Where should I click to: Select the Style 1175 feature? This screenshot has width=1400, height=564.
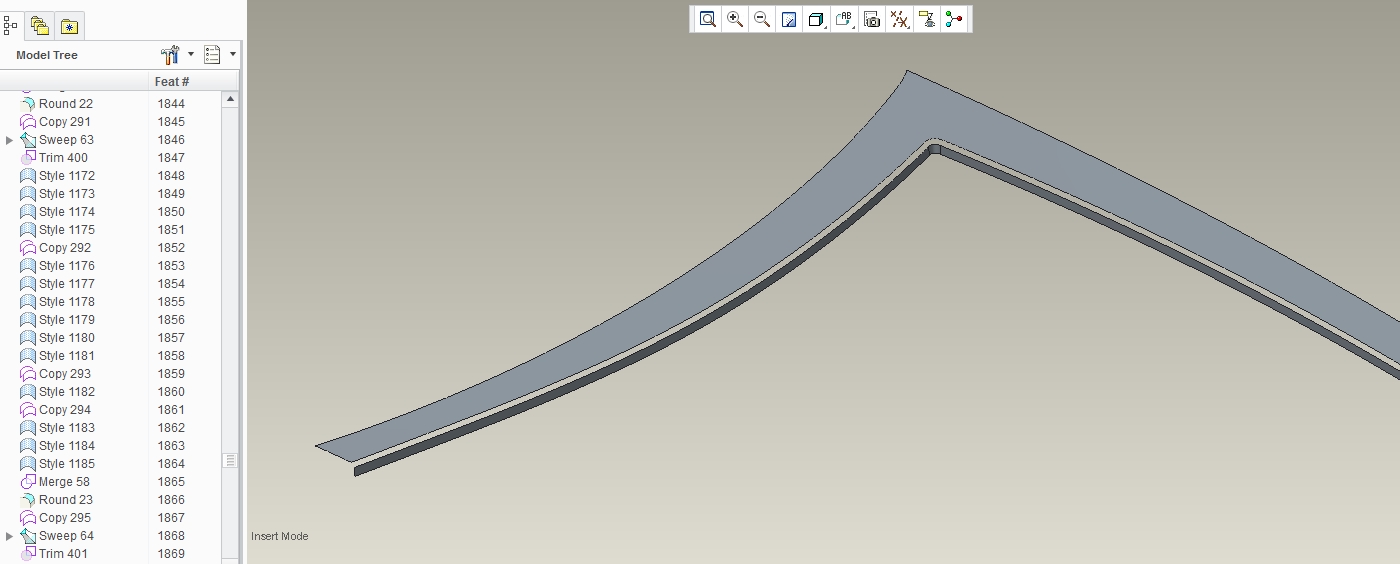(x=67, y=230)
